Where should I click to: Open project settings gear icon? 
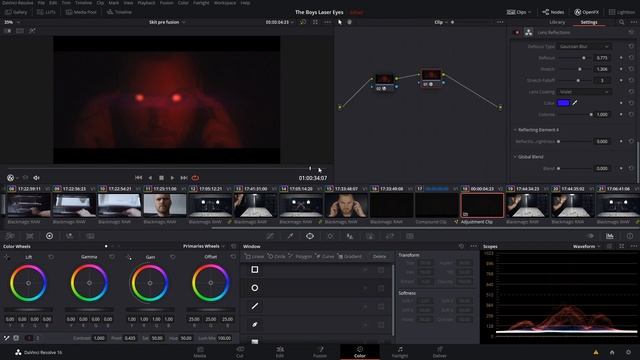(x=628, y=352)
